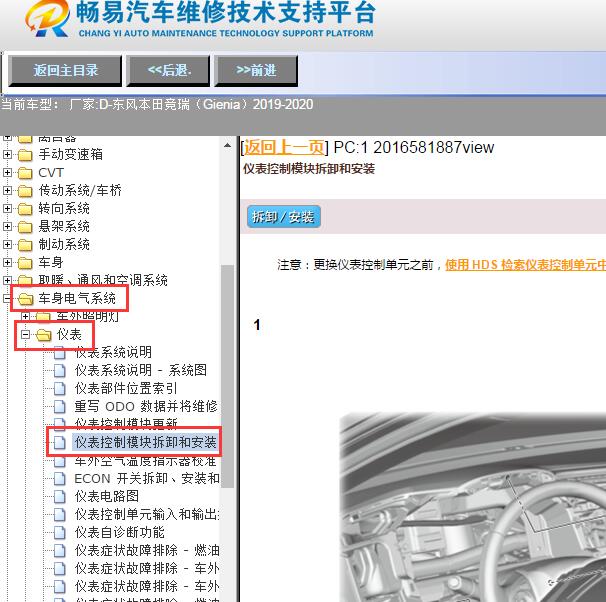Expand the 取暖、通风和空调系统 node
The height and width of the screenshot is (602, 606).
[7, 280]
